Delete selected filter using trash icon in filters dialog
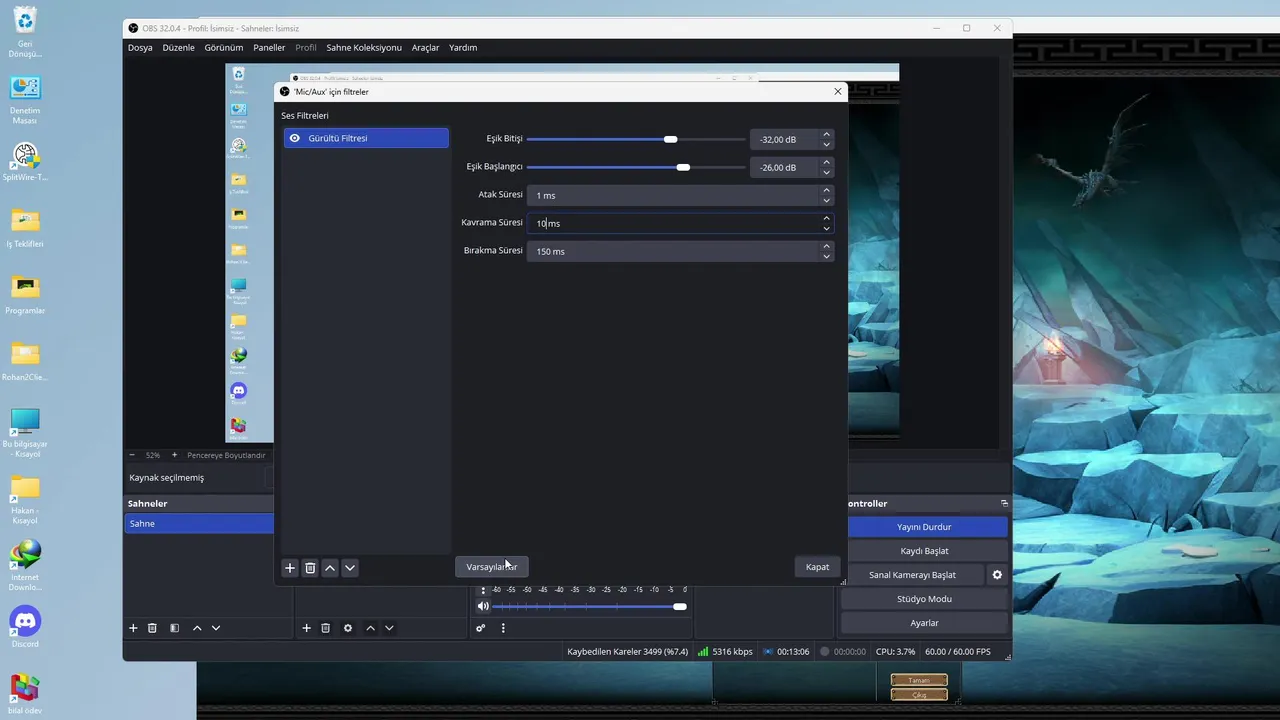This screenshot has width=1280, height=720. (310, 568)
